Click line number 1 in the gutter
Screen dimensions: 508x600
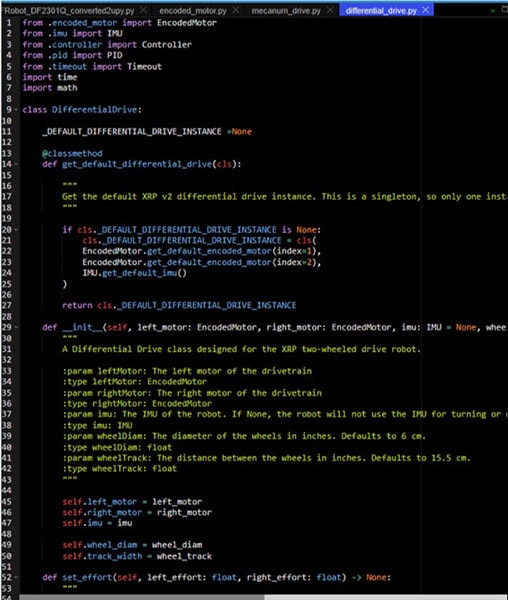pos(9,23)
